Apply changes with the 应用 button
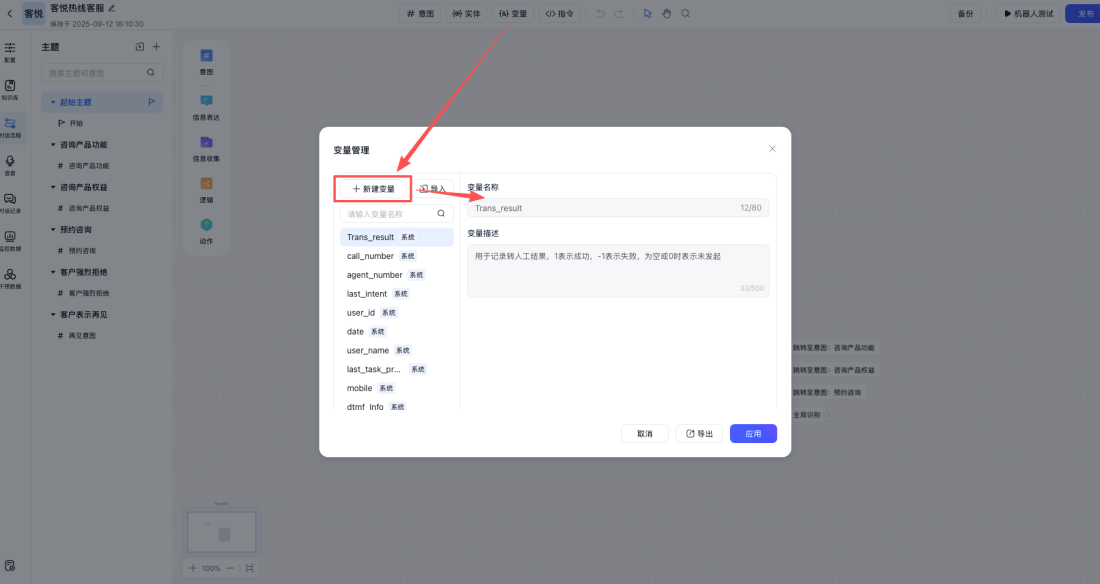The image size is (1100, 584). tap(753, 433)
